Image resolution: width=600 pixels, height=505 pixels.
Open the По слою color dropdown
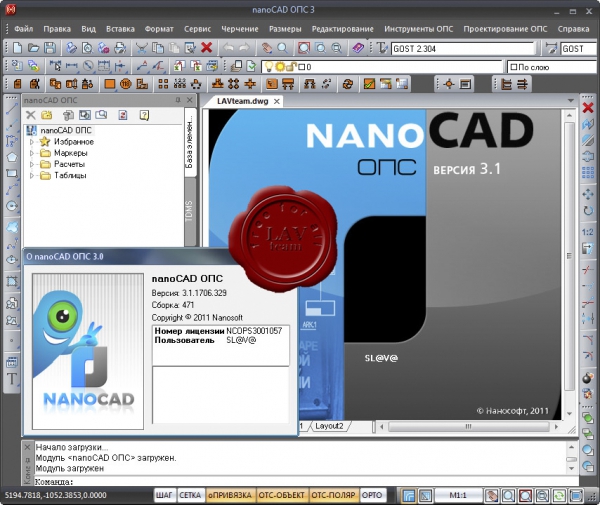[553, 67]
